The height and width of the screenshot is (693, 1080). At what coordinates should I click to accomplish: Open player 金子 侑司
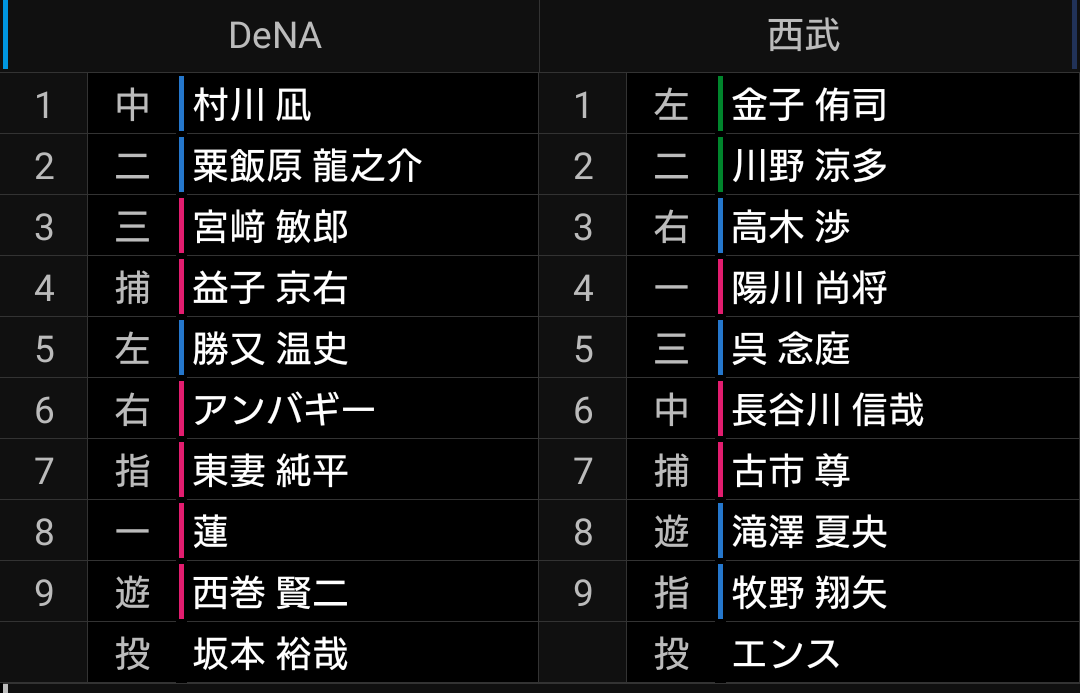pyautogui.click(x=809, y=105)
